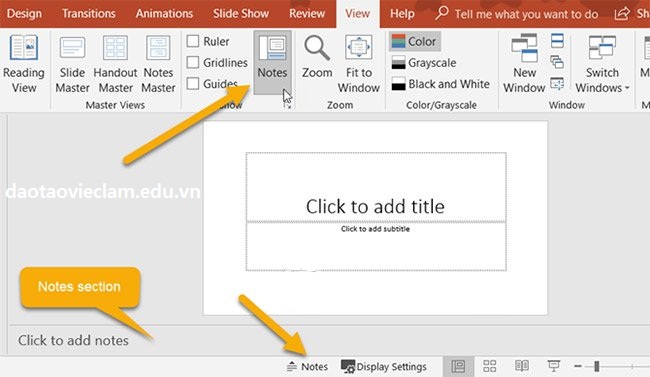The height and width of the screenshot is (377, 650).
Task: Select the View tab
Action: coord(357,14)
